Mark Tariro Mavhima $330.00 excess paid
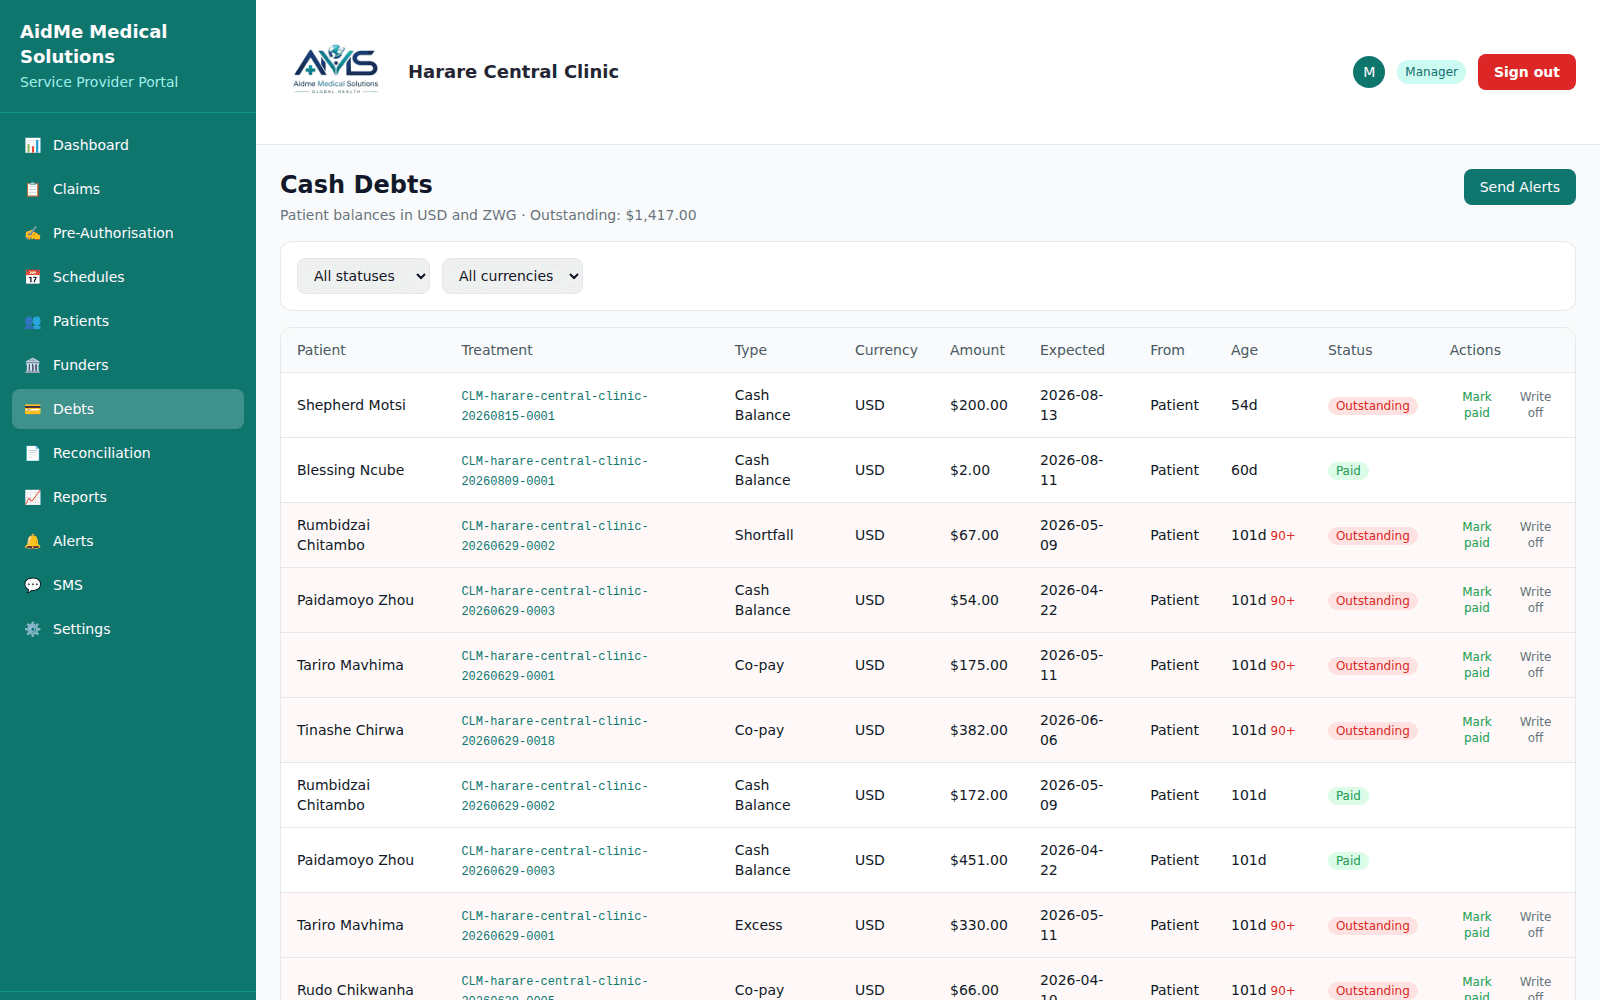The height and width of the screenshot is (1000, 1600). pos(1476,925)
